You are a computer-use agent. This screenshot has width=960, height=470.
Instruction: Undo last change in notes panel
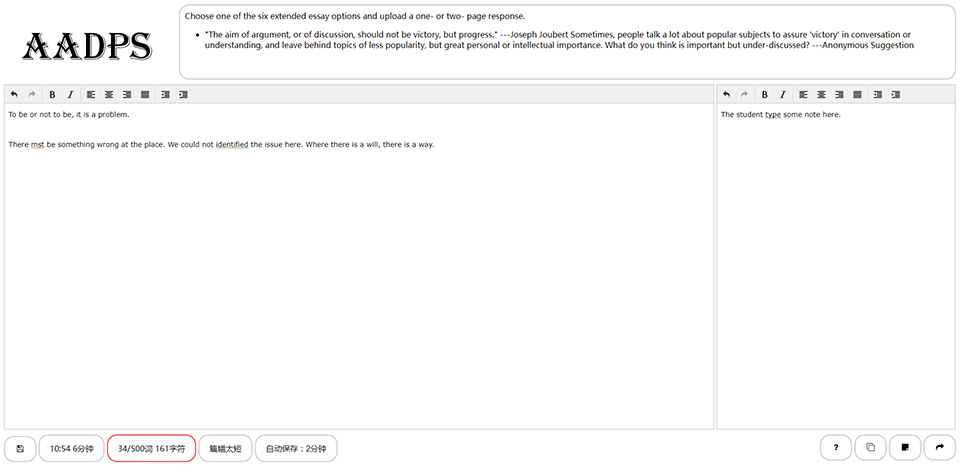point(727,95)
